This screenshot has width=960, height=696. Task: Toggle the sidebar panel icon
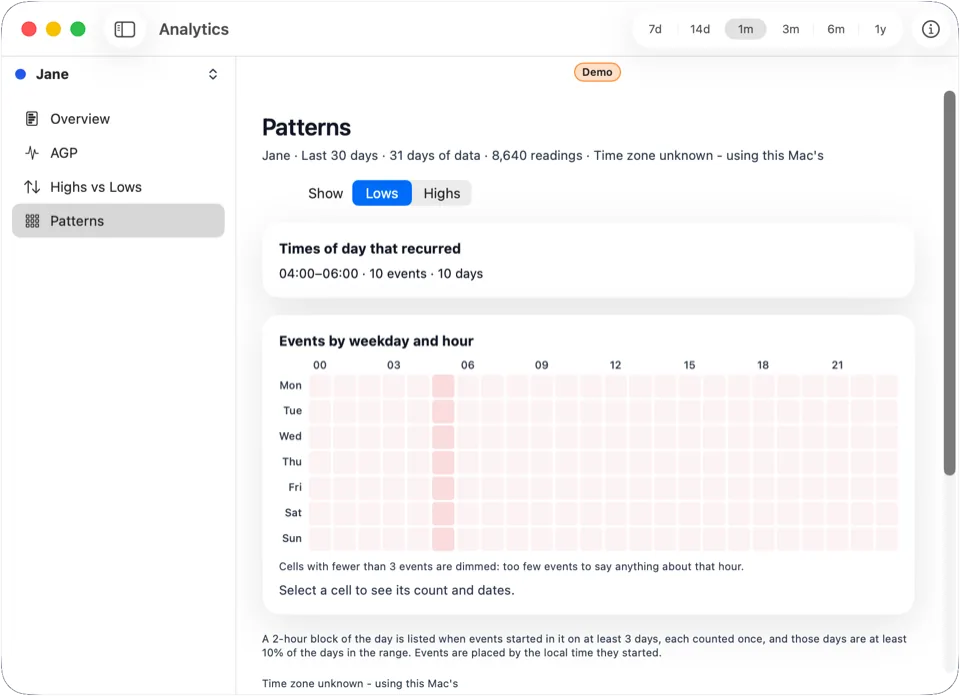[x=125, y=29]
